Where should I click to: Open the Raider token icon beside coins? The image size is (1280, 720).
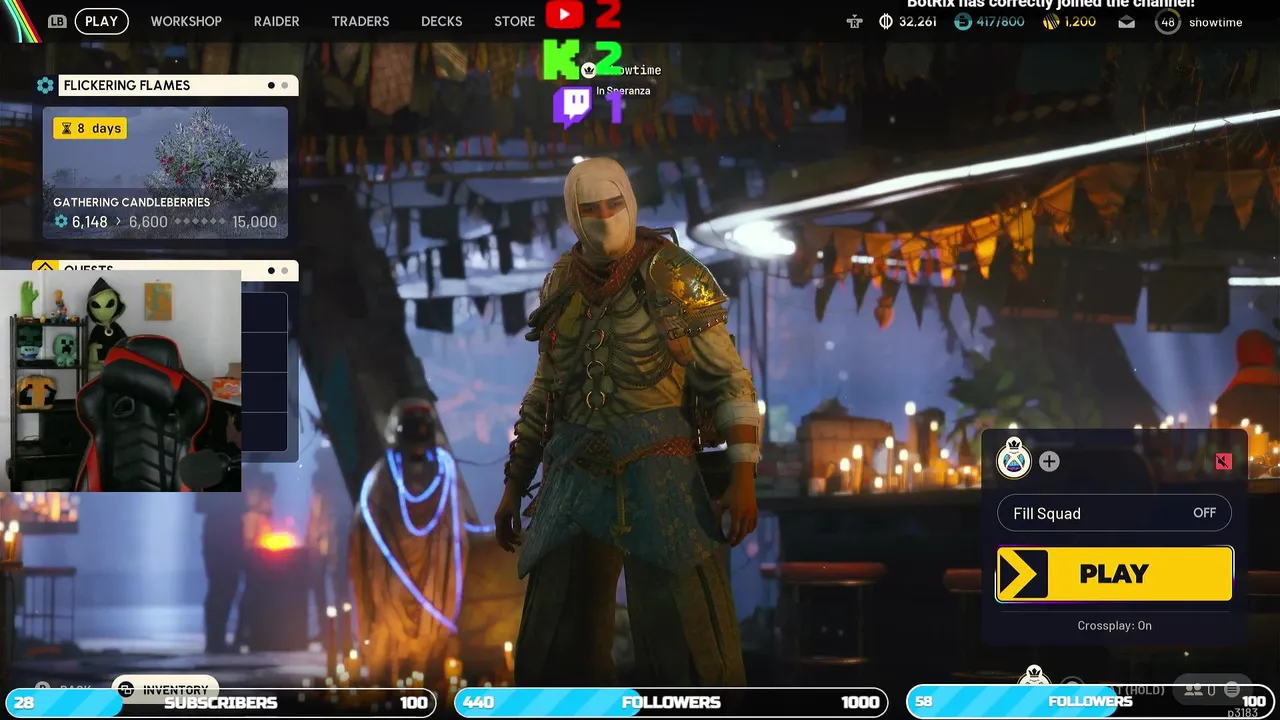[854, 21]
